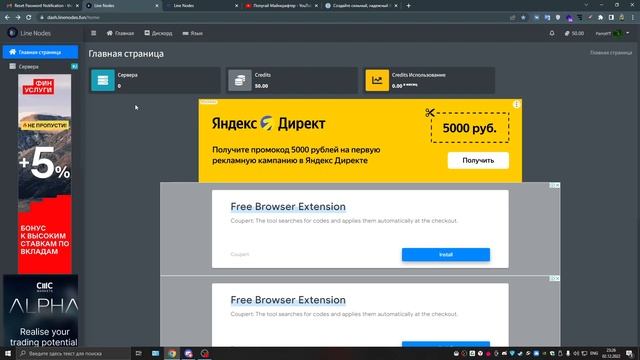This screenshot has height=360, width=640.
Task: Open Главная in top navigation
Action: (120, 33)
